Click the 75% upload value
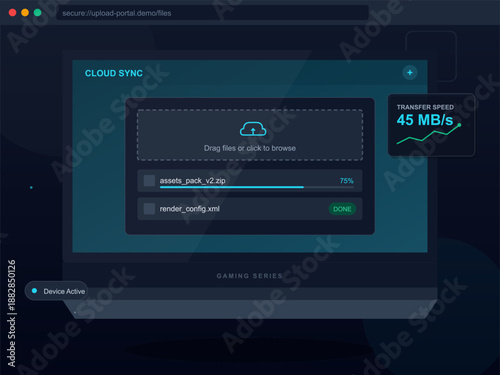 [x=346, y=181]
